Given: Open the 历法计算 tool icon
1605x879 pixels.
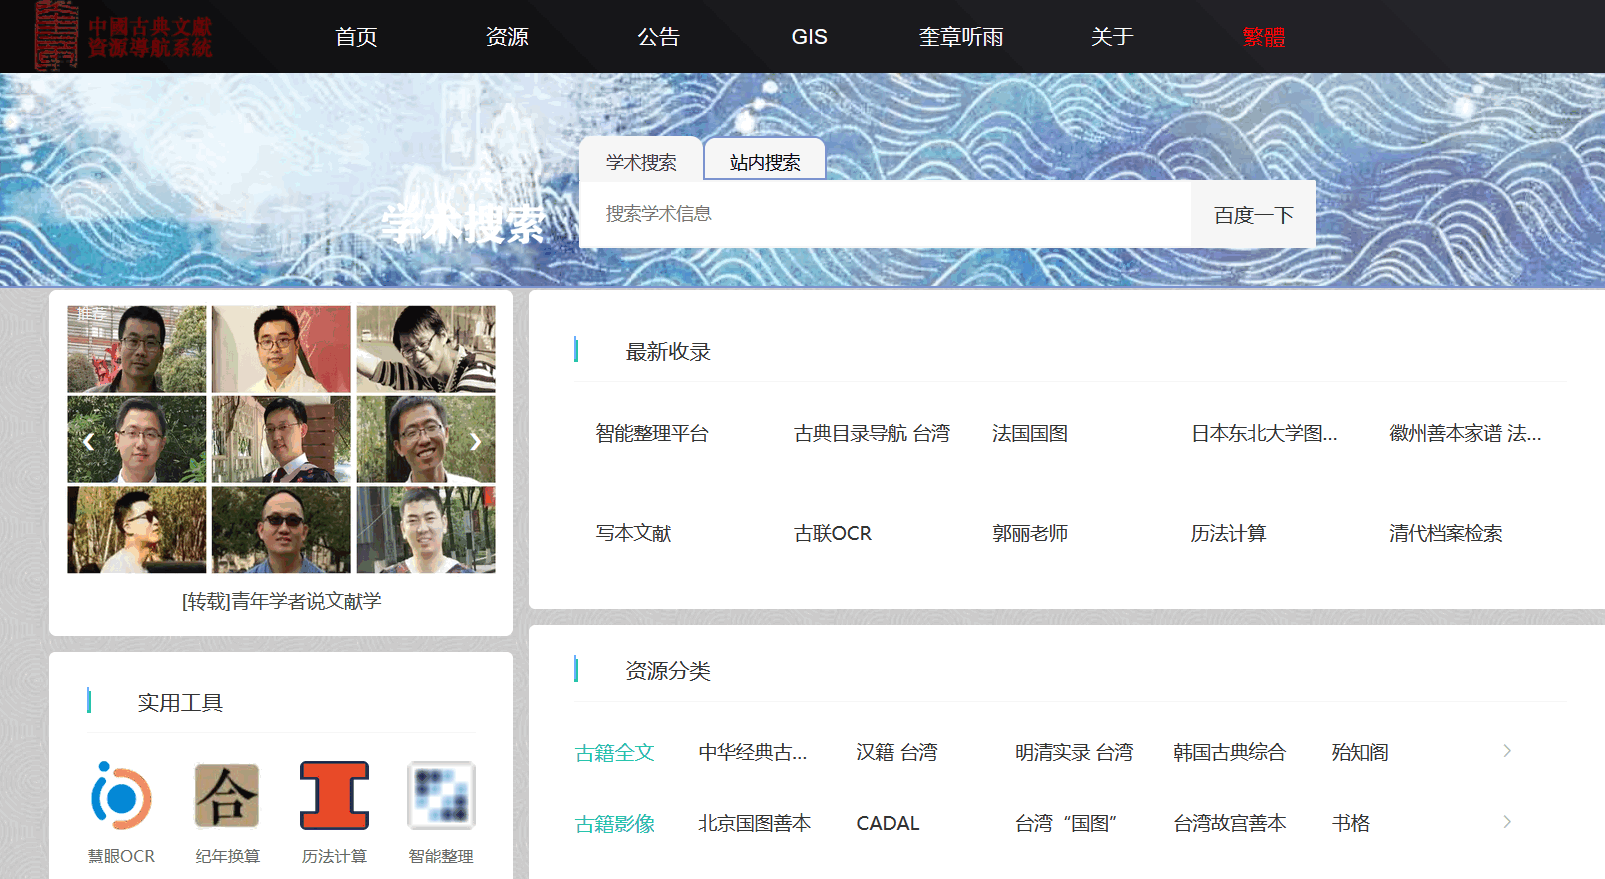Looking at the screenshot, I should [334, 796].
